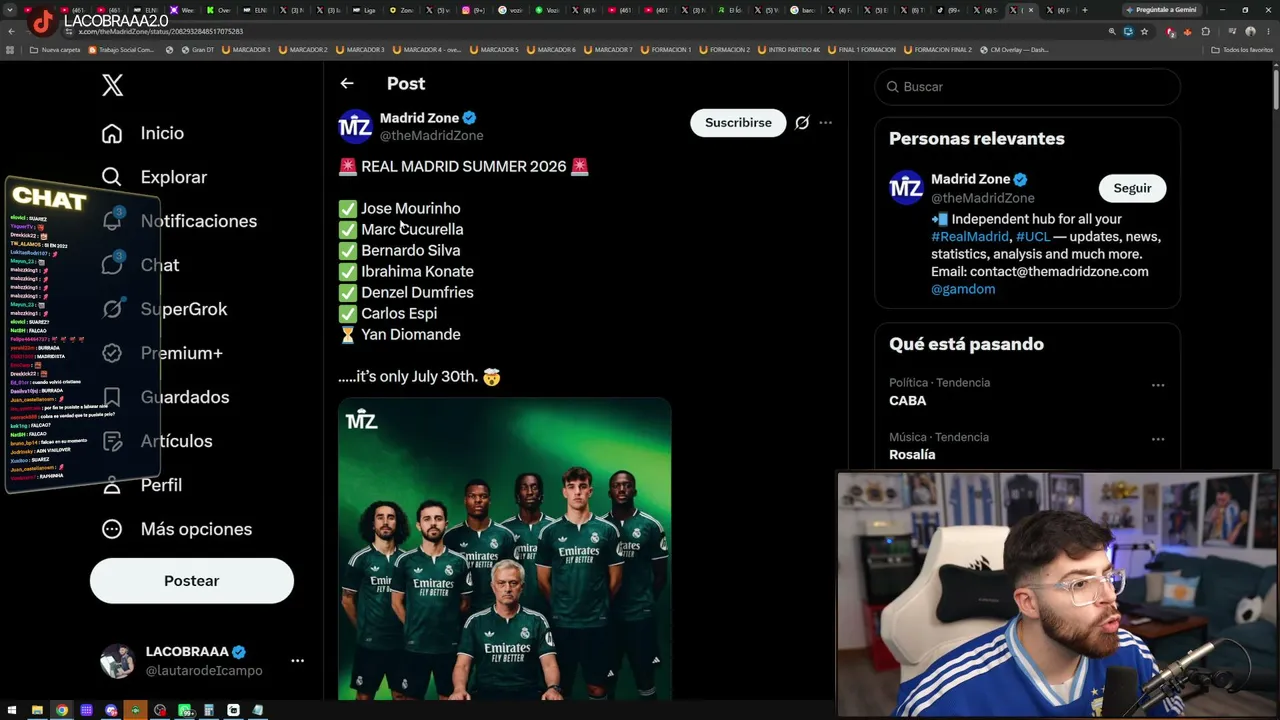Screen dimensions: 1280x720
Task: Click the browser back arrow
Action: coord(11,32)
